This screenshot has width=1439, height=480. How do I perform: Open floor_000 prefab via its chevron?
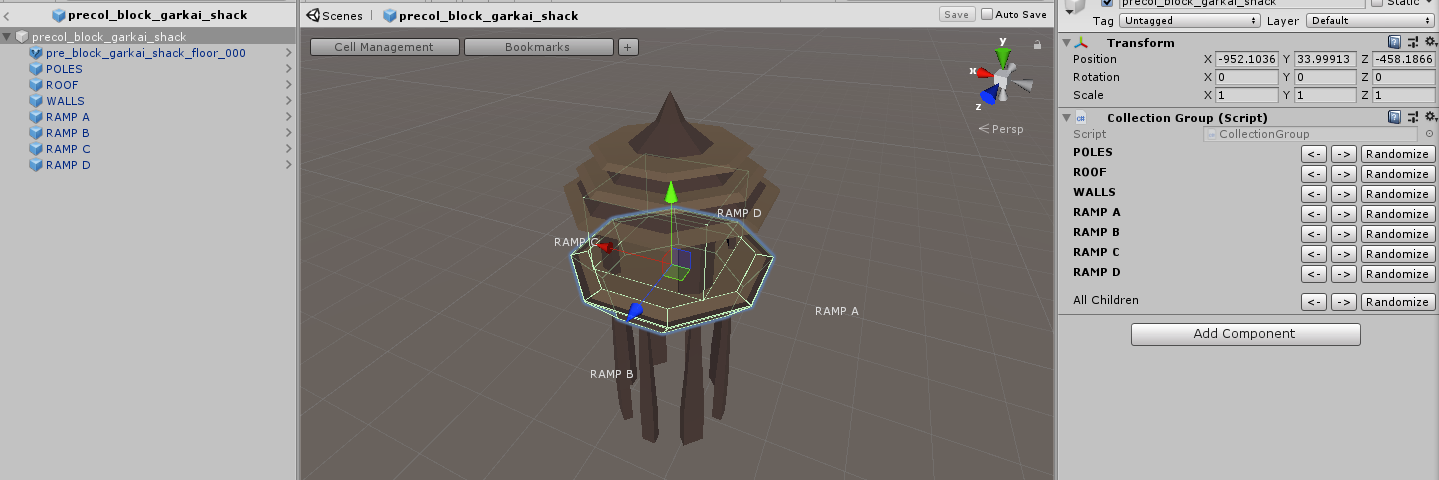click(289, 53)
